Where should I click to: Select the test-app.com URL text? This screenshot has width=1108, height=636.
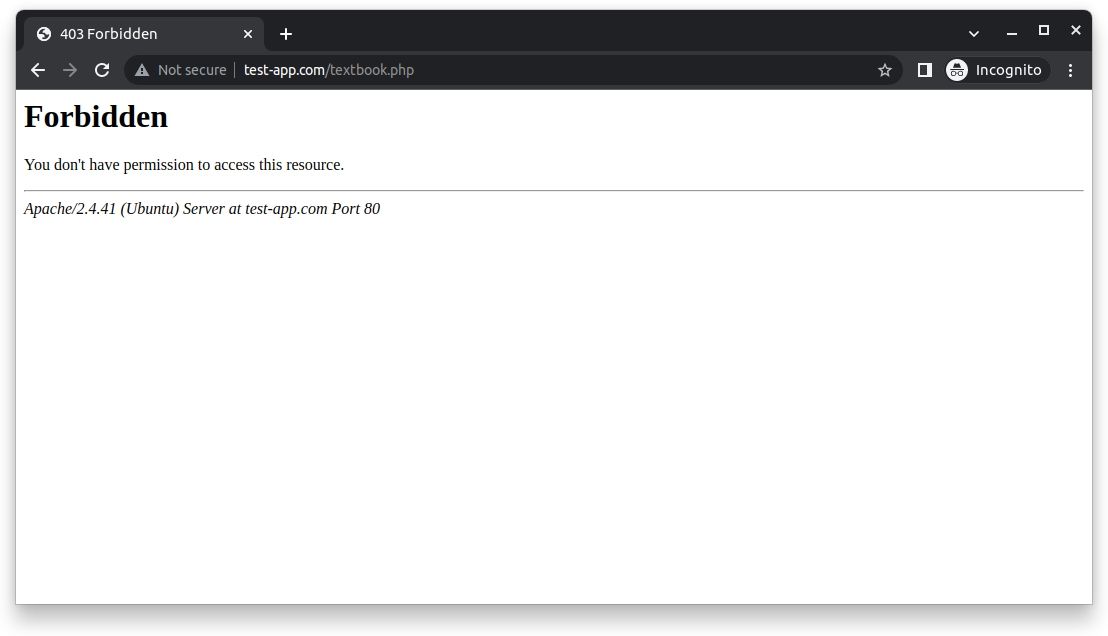[283, 70]
